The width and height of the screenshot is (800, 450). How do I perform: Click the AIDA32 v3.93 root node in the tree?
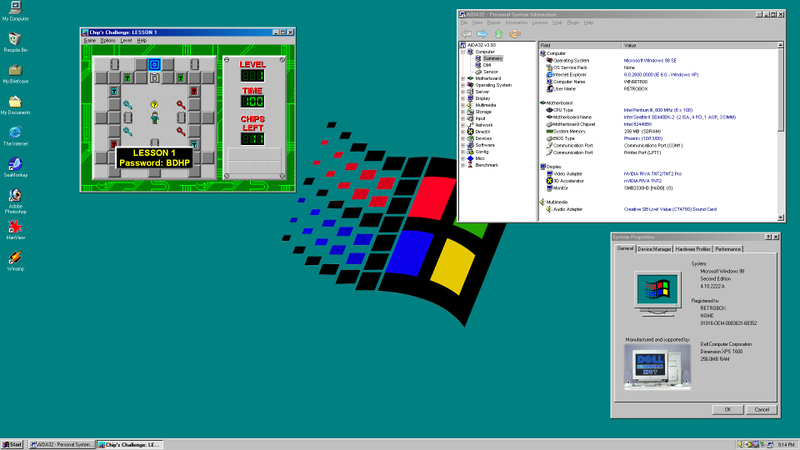[477, 45]
